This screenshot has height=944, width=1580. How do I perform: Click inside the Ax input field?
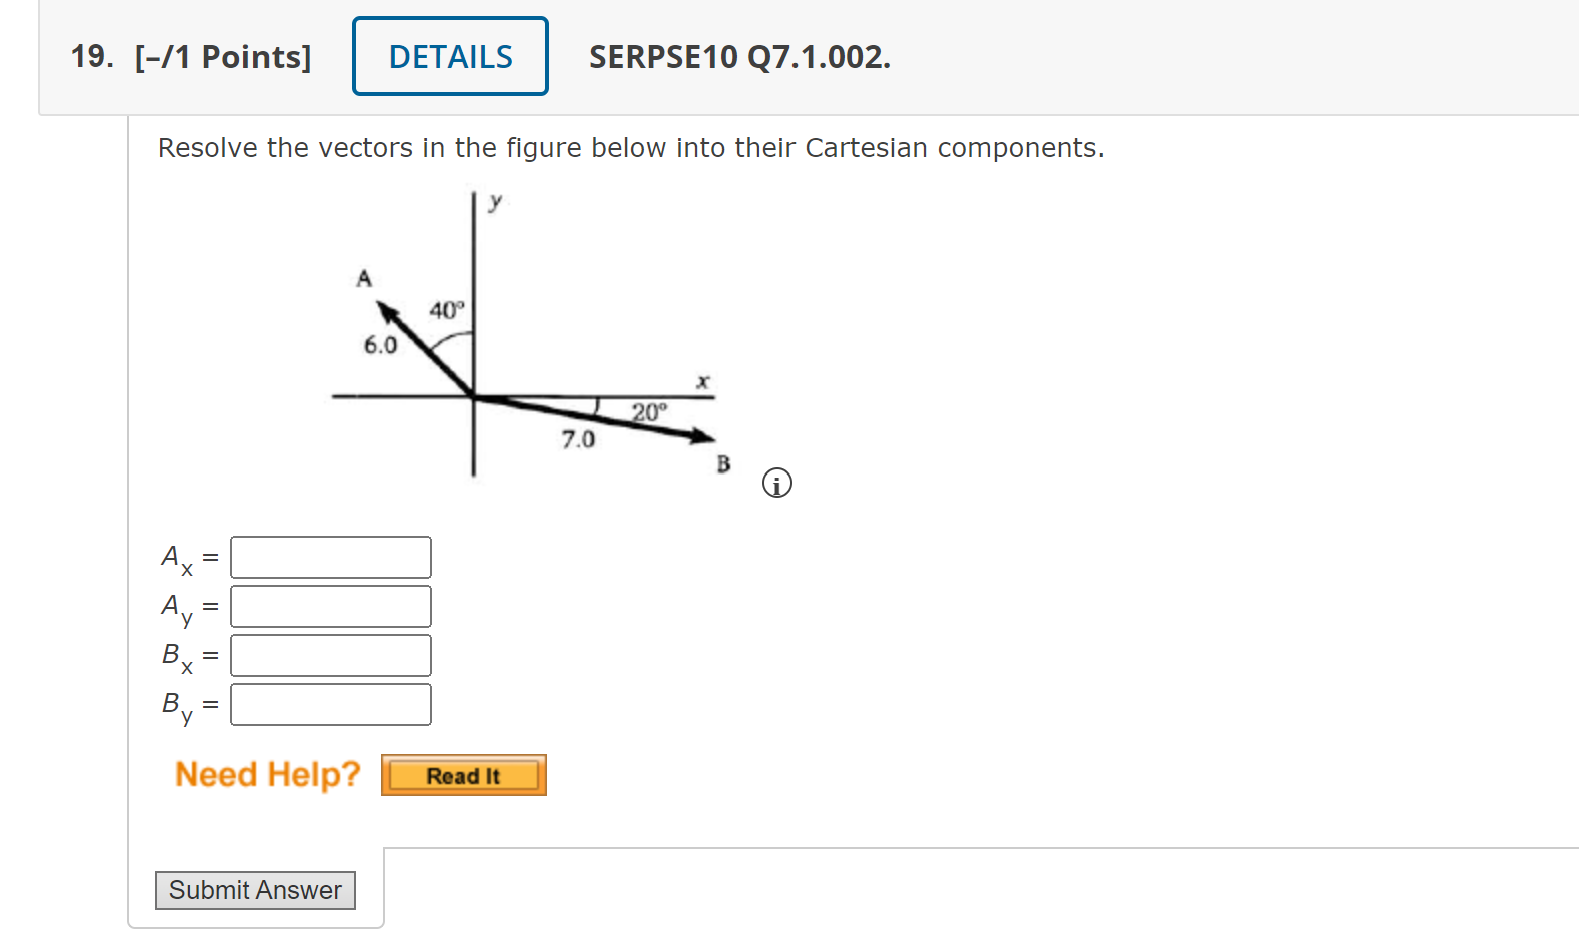point(330,557)
